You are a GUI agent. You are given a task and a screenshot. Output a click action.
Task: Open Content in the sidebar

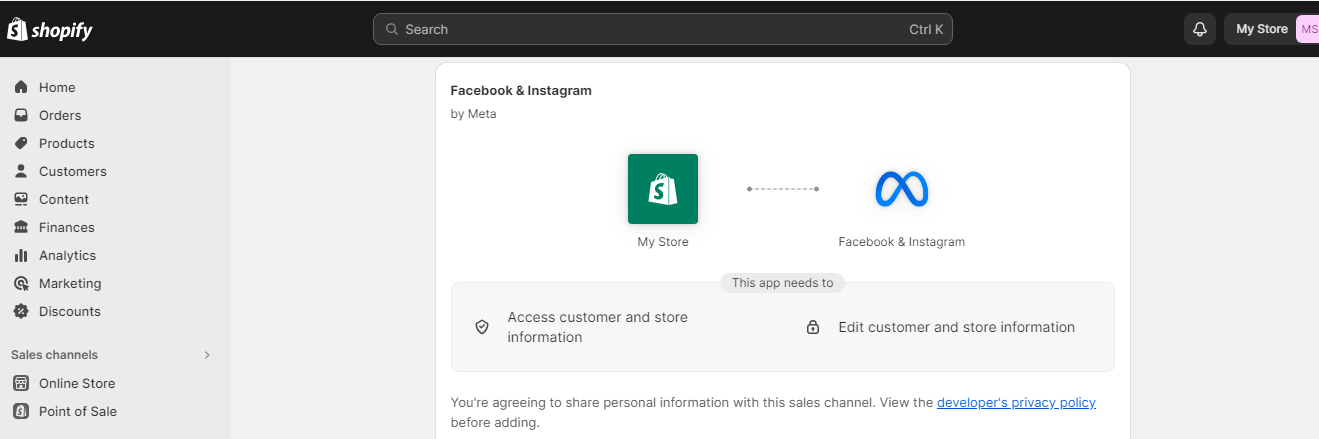point(64,199)
